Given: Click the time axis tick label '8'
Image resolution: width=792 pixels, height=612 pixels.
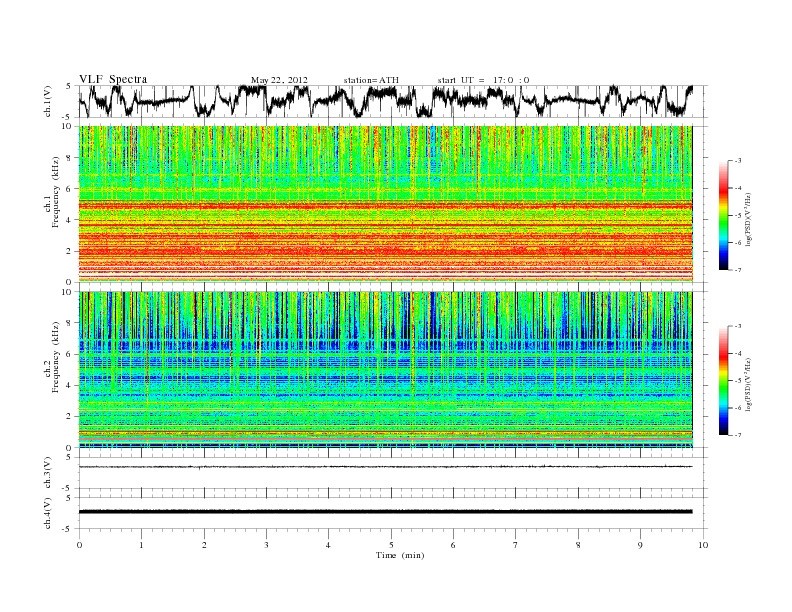Looking at the screenshot, I should tap(578, 545).
